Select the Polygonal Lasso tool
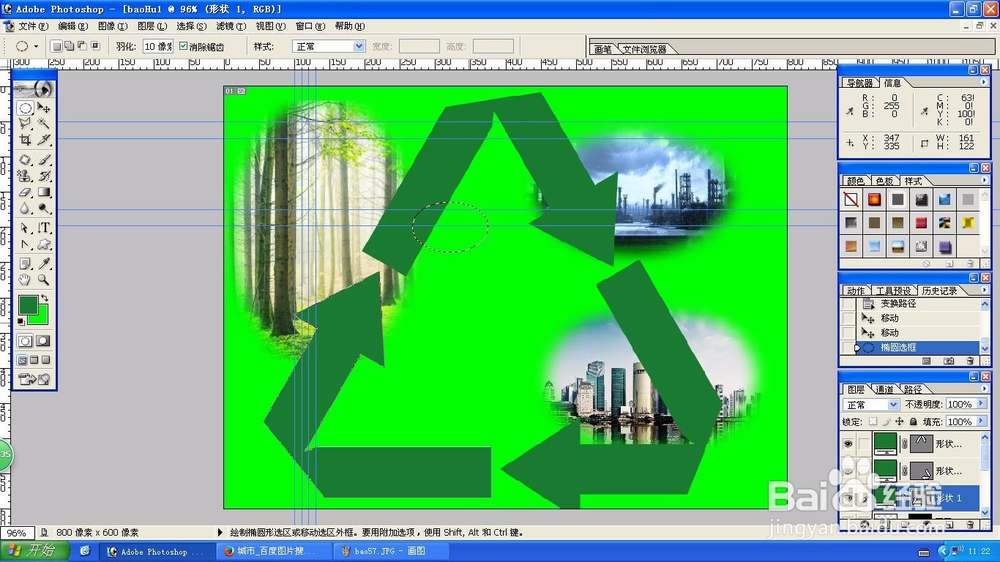Viewport: 1000px width, 562px height. (x=25, y=123)
